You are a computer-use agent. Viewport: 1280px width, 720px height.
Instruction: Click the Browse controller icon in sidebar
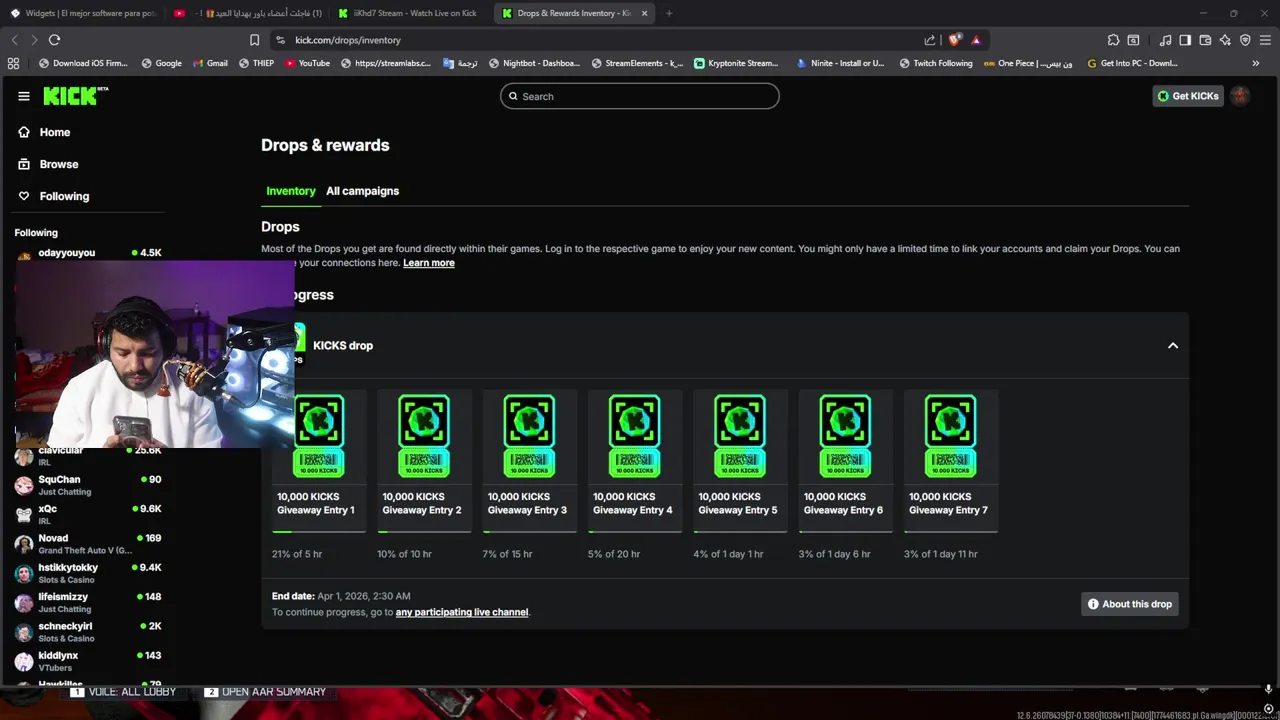click(24, 164)
